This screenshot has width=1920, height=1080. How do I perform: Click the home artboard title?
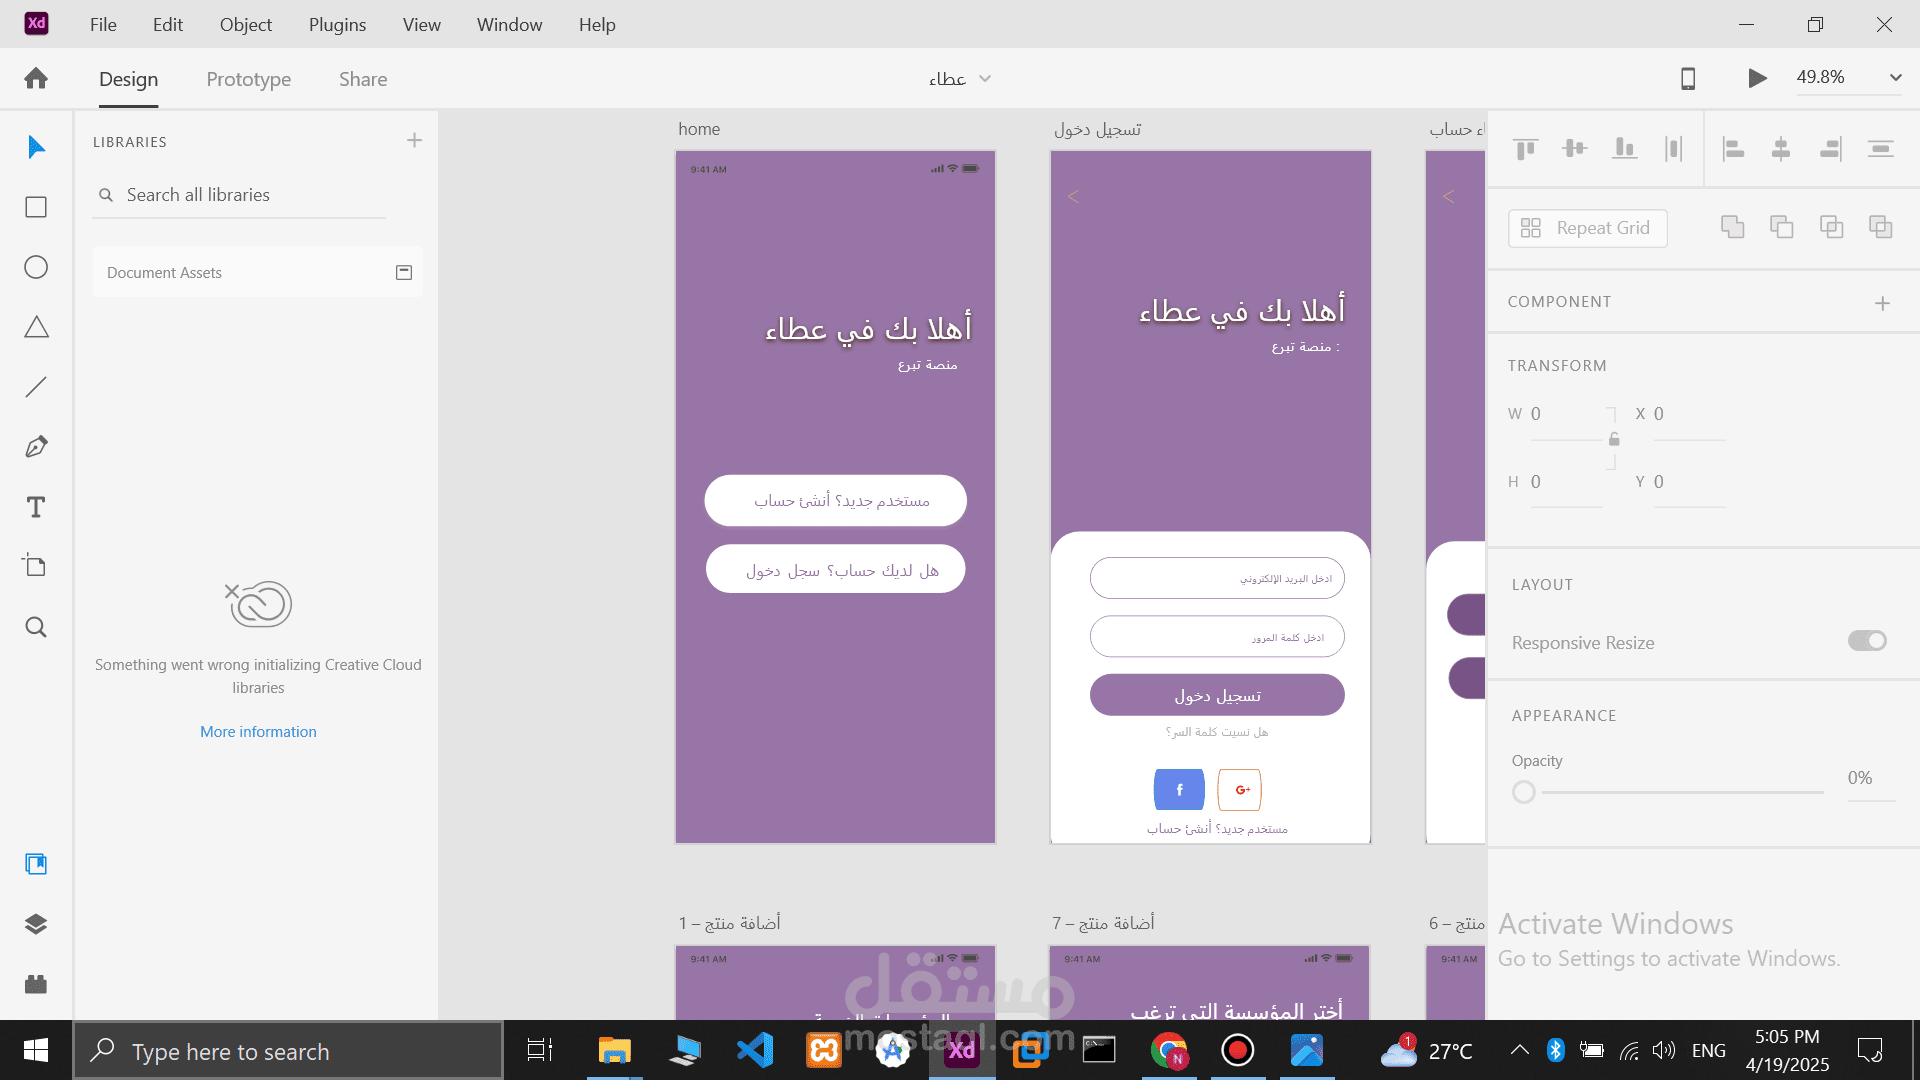699,129
